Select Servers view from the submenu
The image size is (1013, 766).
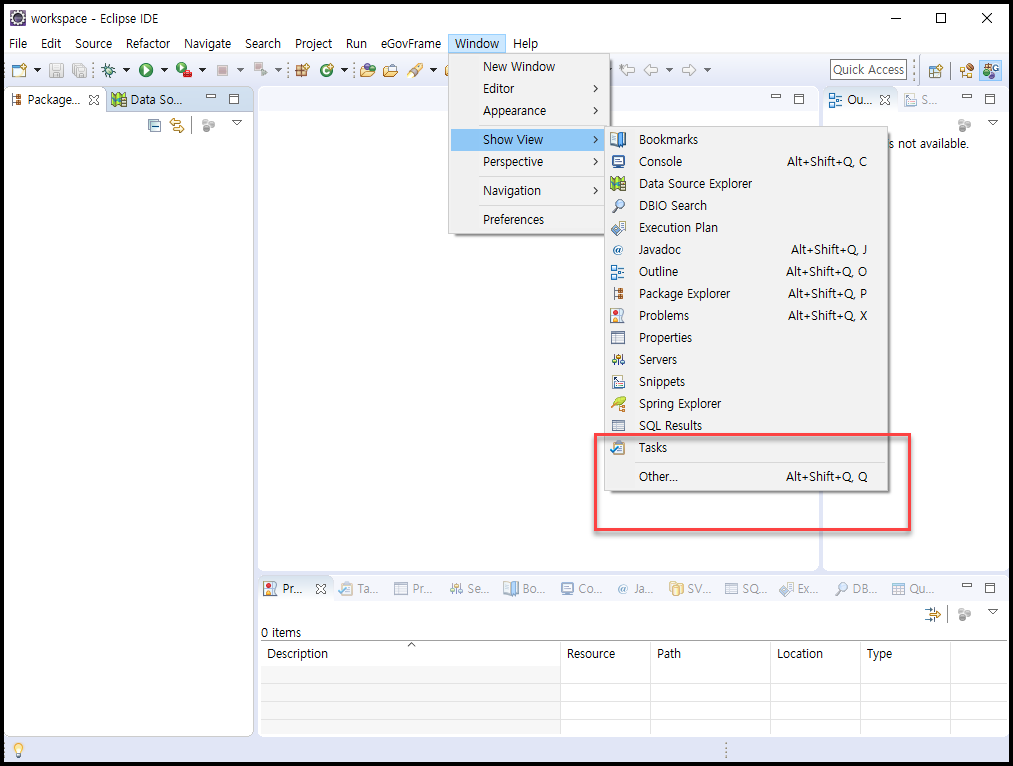point(746,360)
